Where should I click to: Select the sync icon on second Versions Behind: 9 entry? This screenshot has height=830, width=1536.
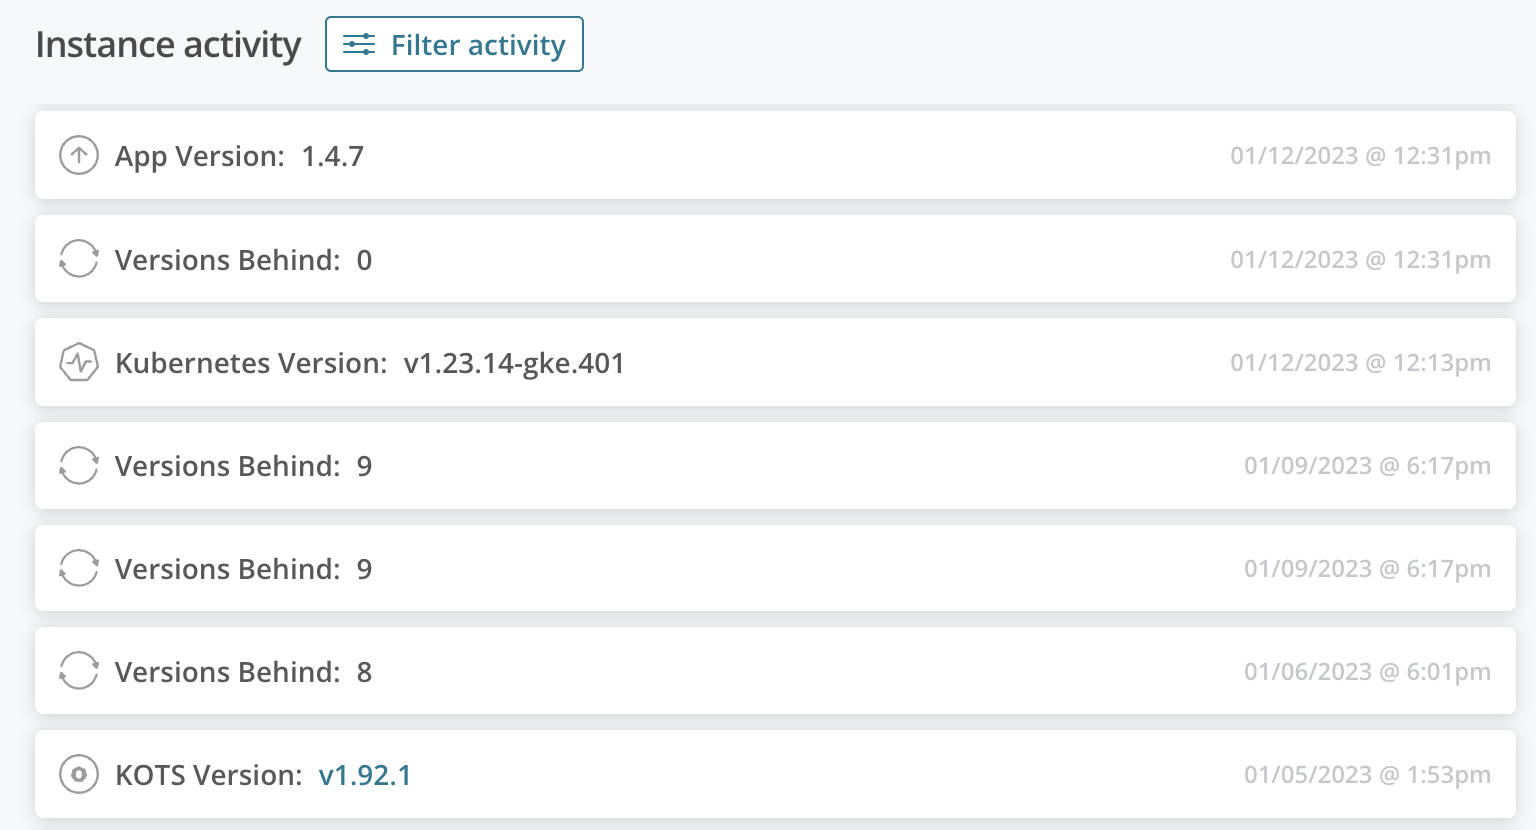coord(79,568)
